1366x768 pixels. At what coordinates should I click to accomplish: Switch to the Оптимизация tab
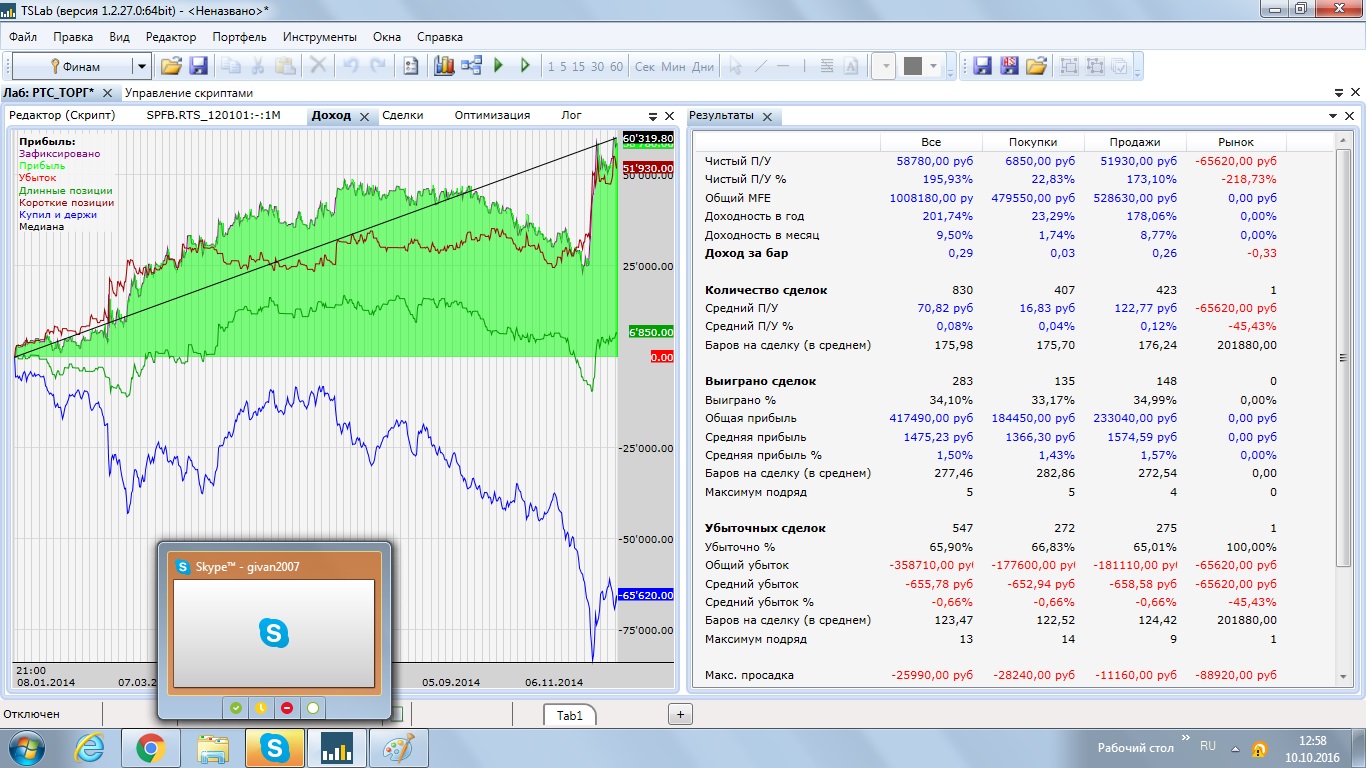tap(492, 115)
